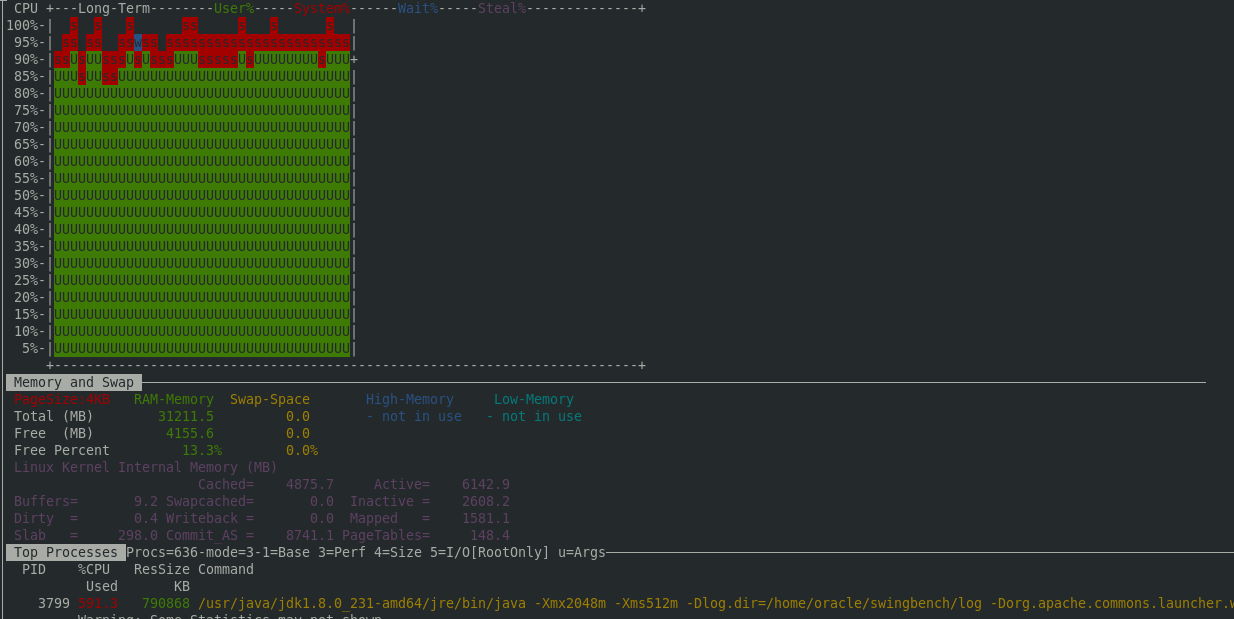This screenshot has width=1234, height=619.
Task: Click the 100%- axis label
Action: pos(24,25)
